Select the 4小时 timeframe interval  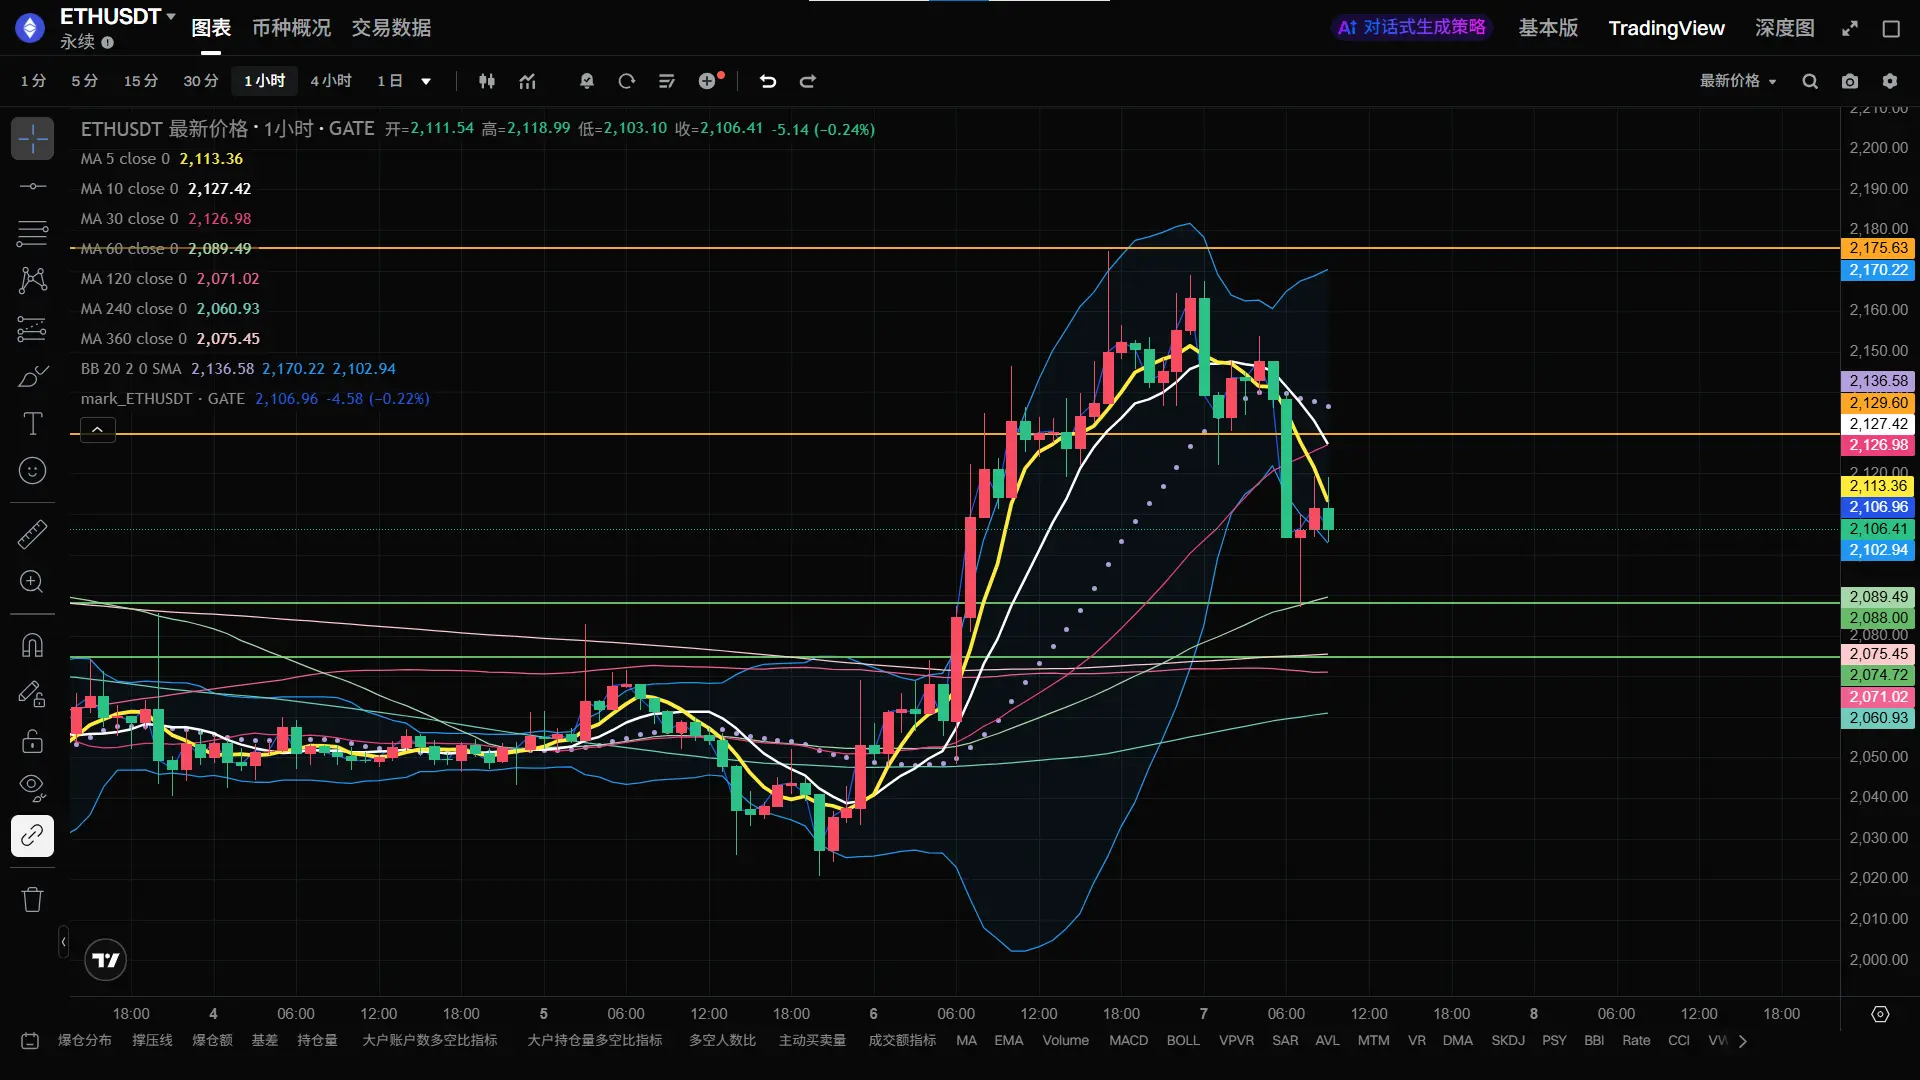(x=330, y=81)
